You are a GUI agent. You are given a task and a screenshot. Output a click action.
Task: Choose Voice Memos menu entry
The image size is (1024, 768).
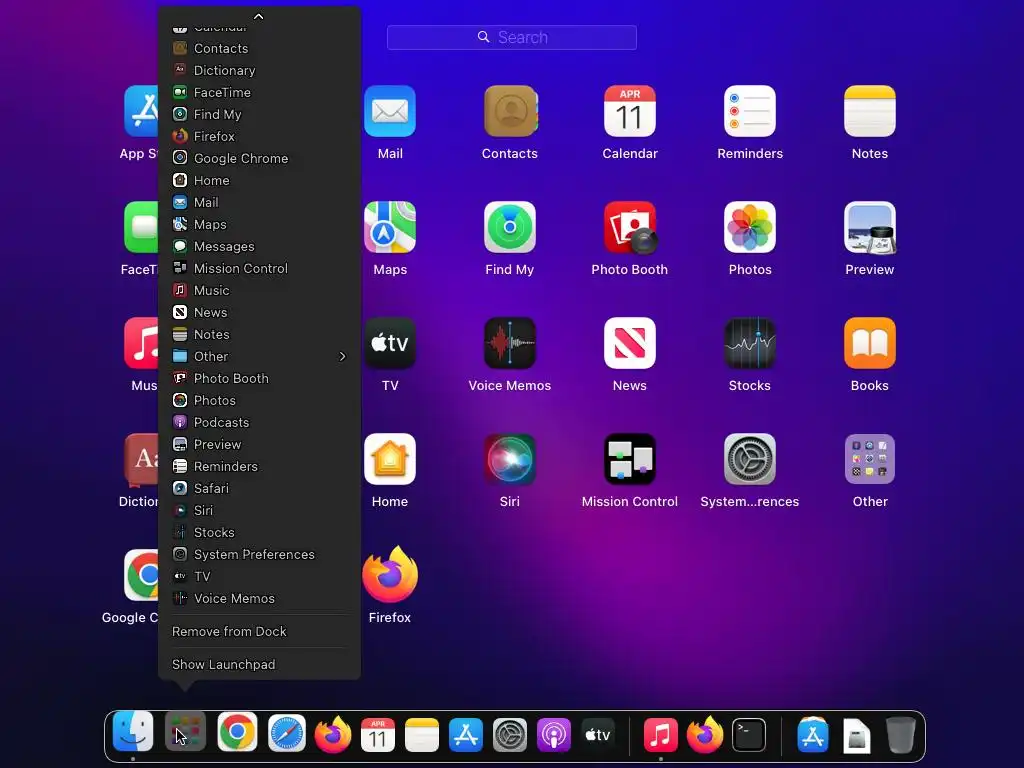coord(259,599)
